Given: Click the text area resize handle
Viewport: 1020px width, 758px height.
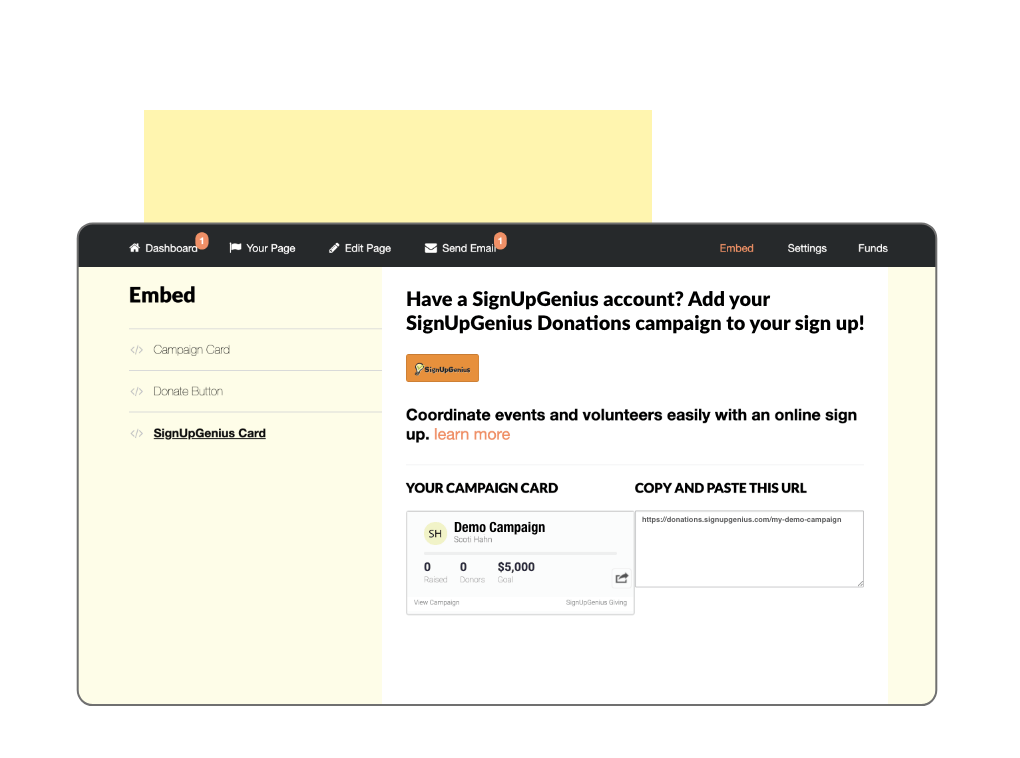Looking at the screenshot, I should [860, 584].
